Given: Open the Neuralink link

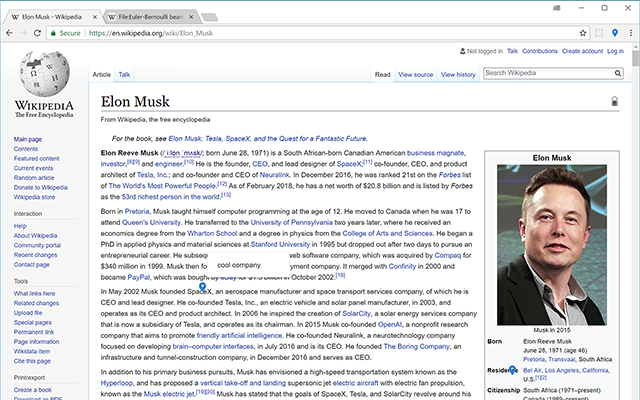Looking at the screenshot, I should pyautogui.click(x=274, y=175).
